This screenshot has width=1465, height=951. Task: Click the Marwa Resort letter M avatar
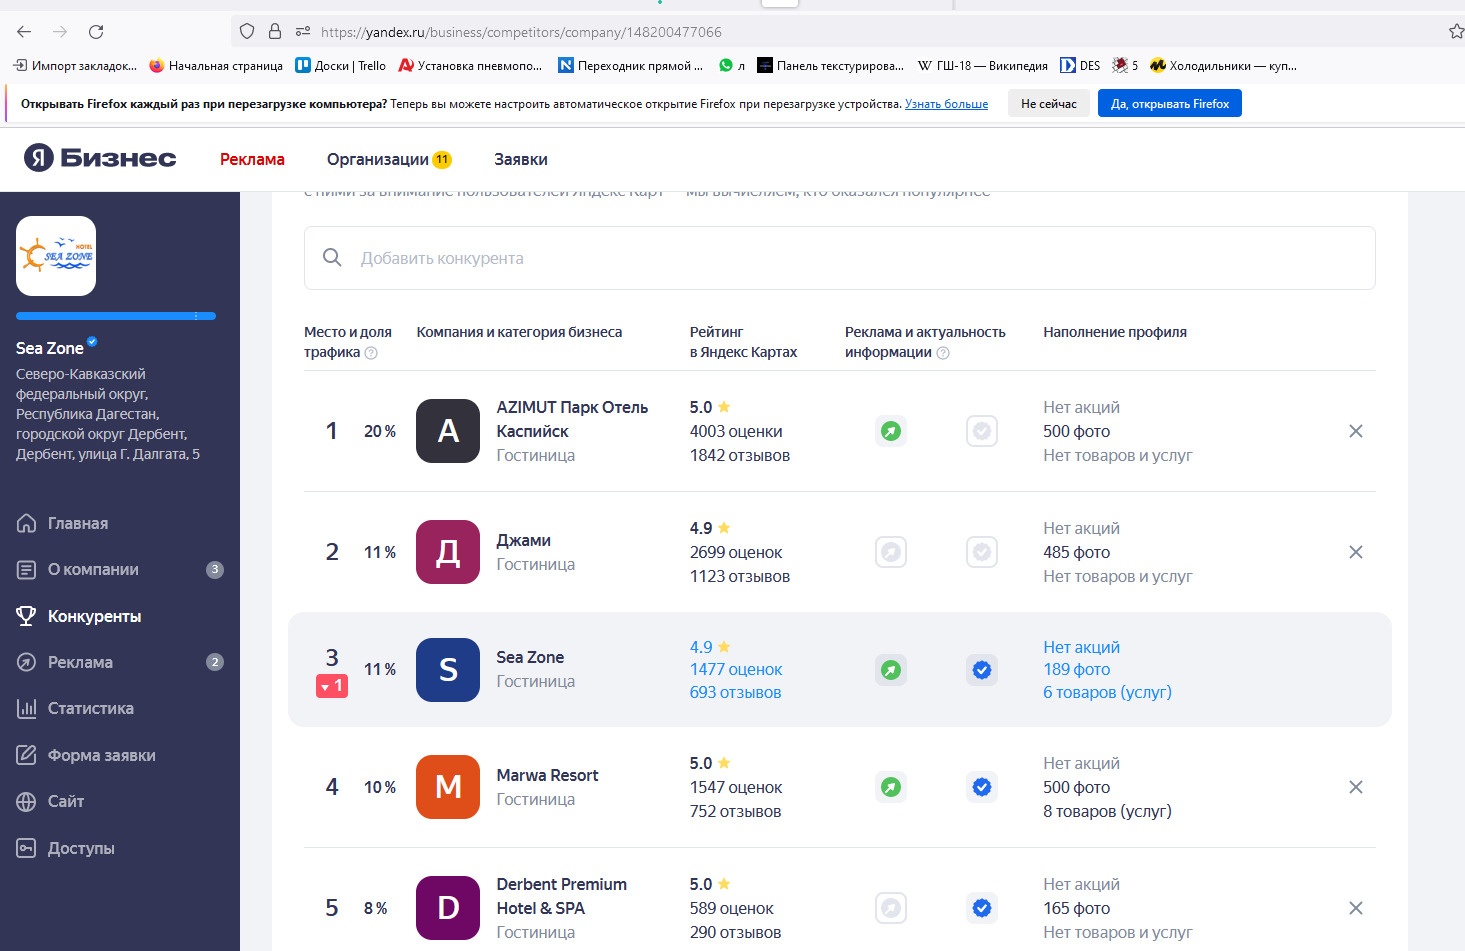pos(448,787)
